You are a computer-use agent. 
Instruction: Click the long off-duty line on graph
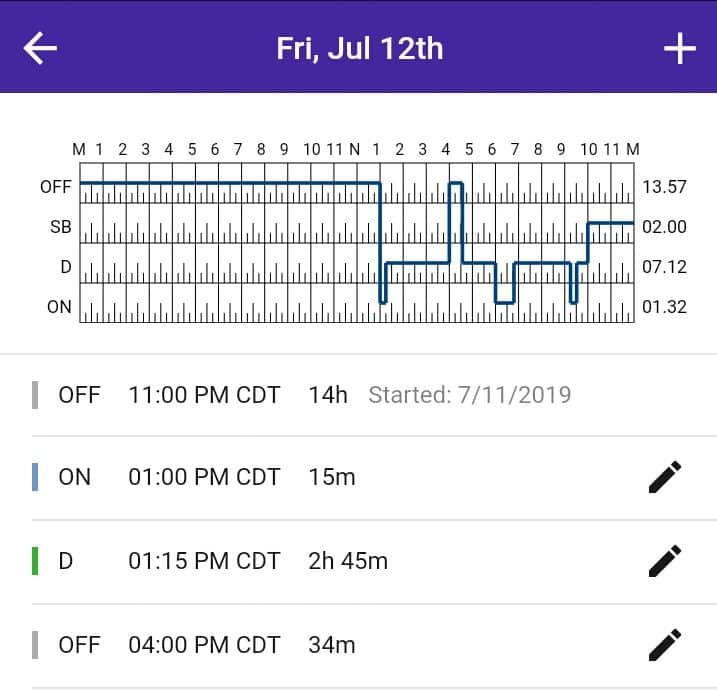(230, 183)
